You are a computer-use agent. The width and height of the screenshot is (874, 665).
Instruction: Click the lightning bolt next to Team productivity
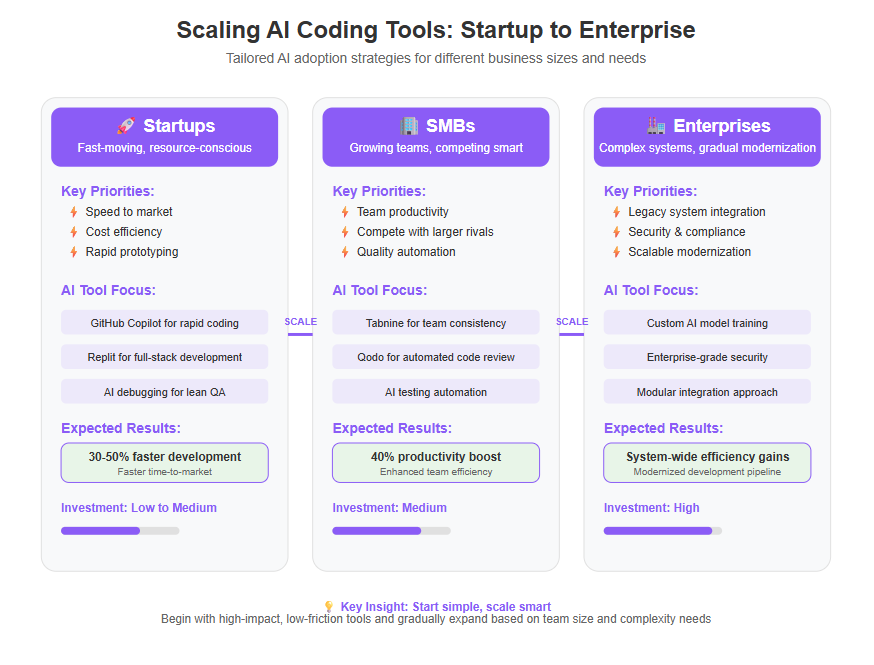(345, 212)
